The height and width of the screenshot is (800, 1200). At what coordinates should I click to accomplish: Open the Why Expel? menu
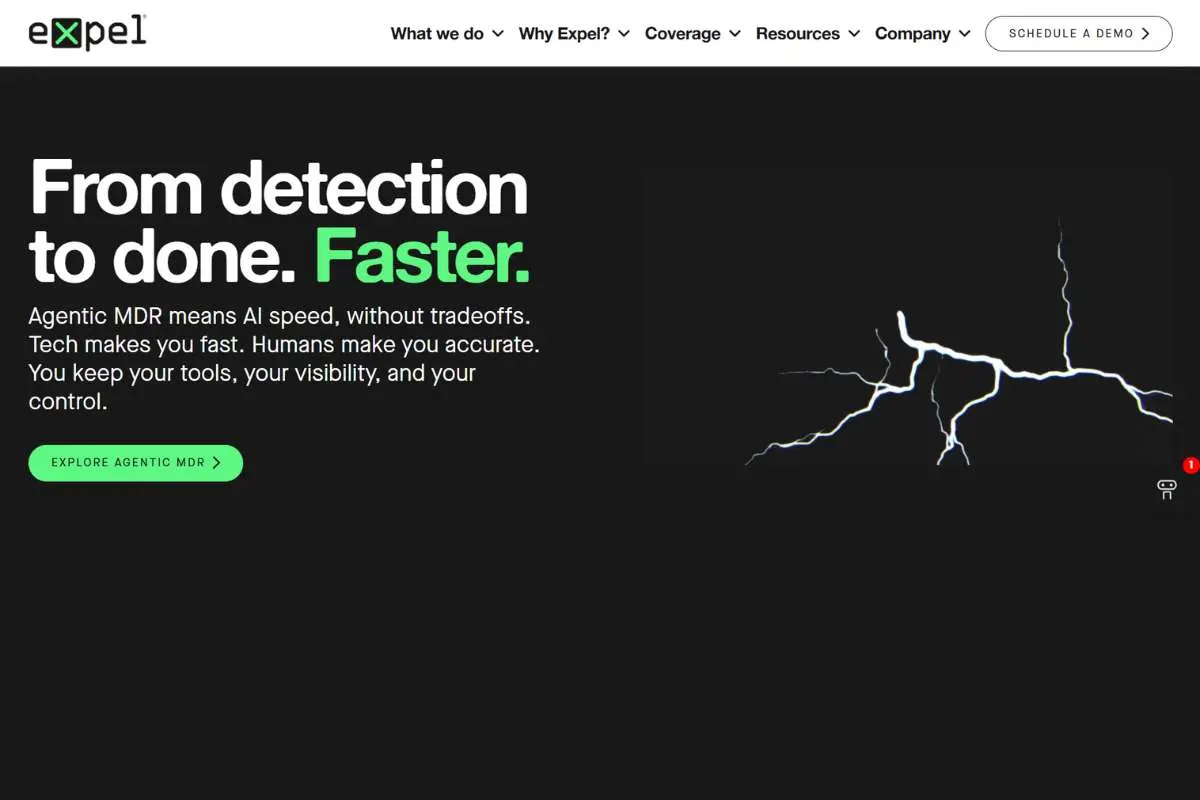pyautogui.click(x=574, y=33)
